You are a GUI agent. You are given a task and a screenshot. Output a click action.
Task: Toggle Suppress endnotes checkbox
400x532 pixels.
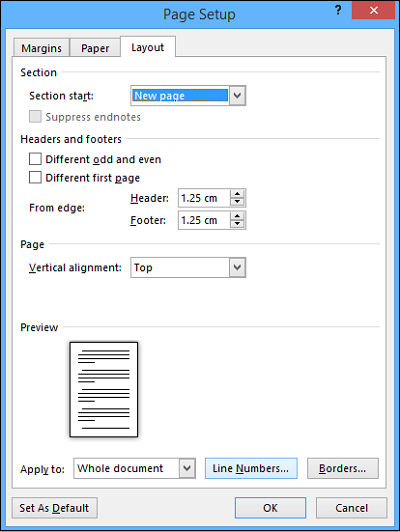point(35,116)
